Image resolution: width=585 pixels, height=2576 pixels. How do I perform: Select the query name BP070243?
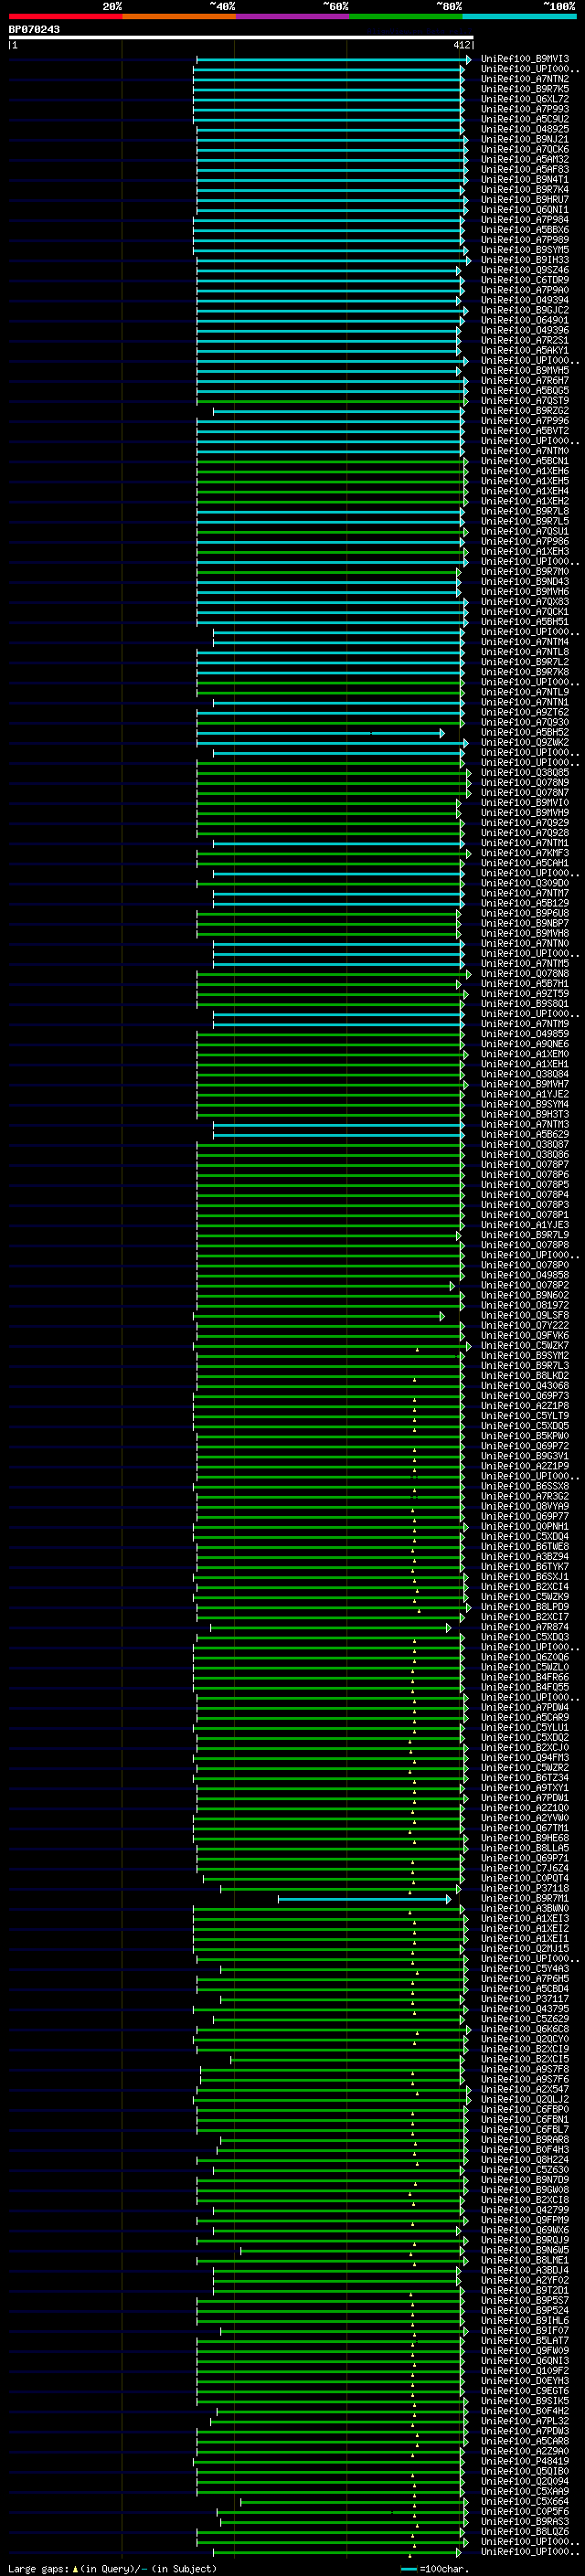click(x=34, y=30)
